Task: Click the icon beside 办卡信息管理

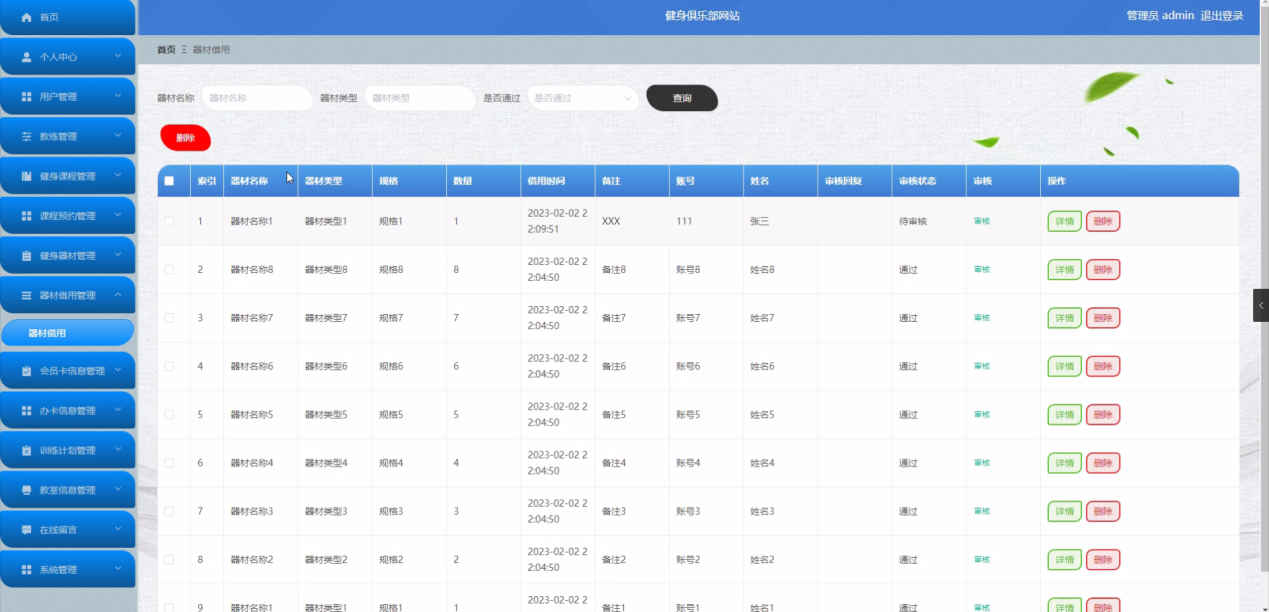Action: (27, 411)
